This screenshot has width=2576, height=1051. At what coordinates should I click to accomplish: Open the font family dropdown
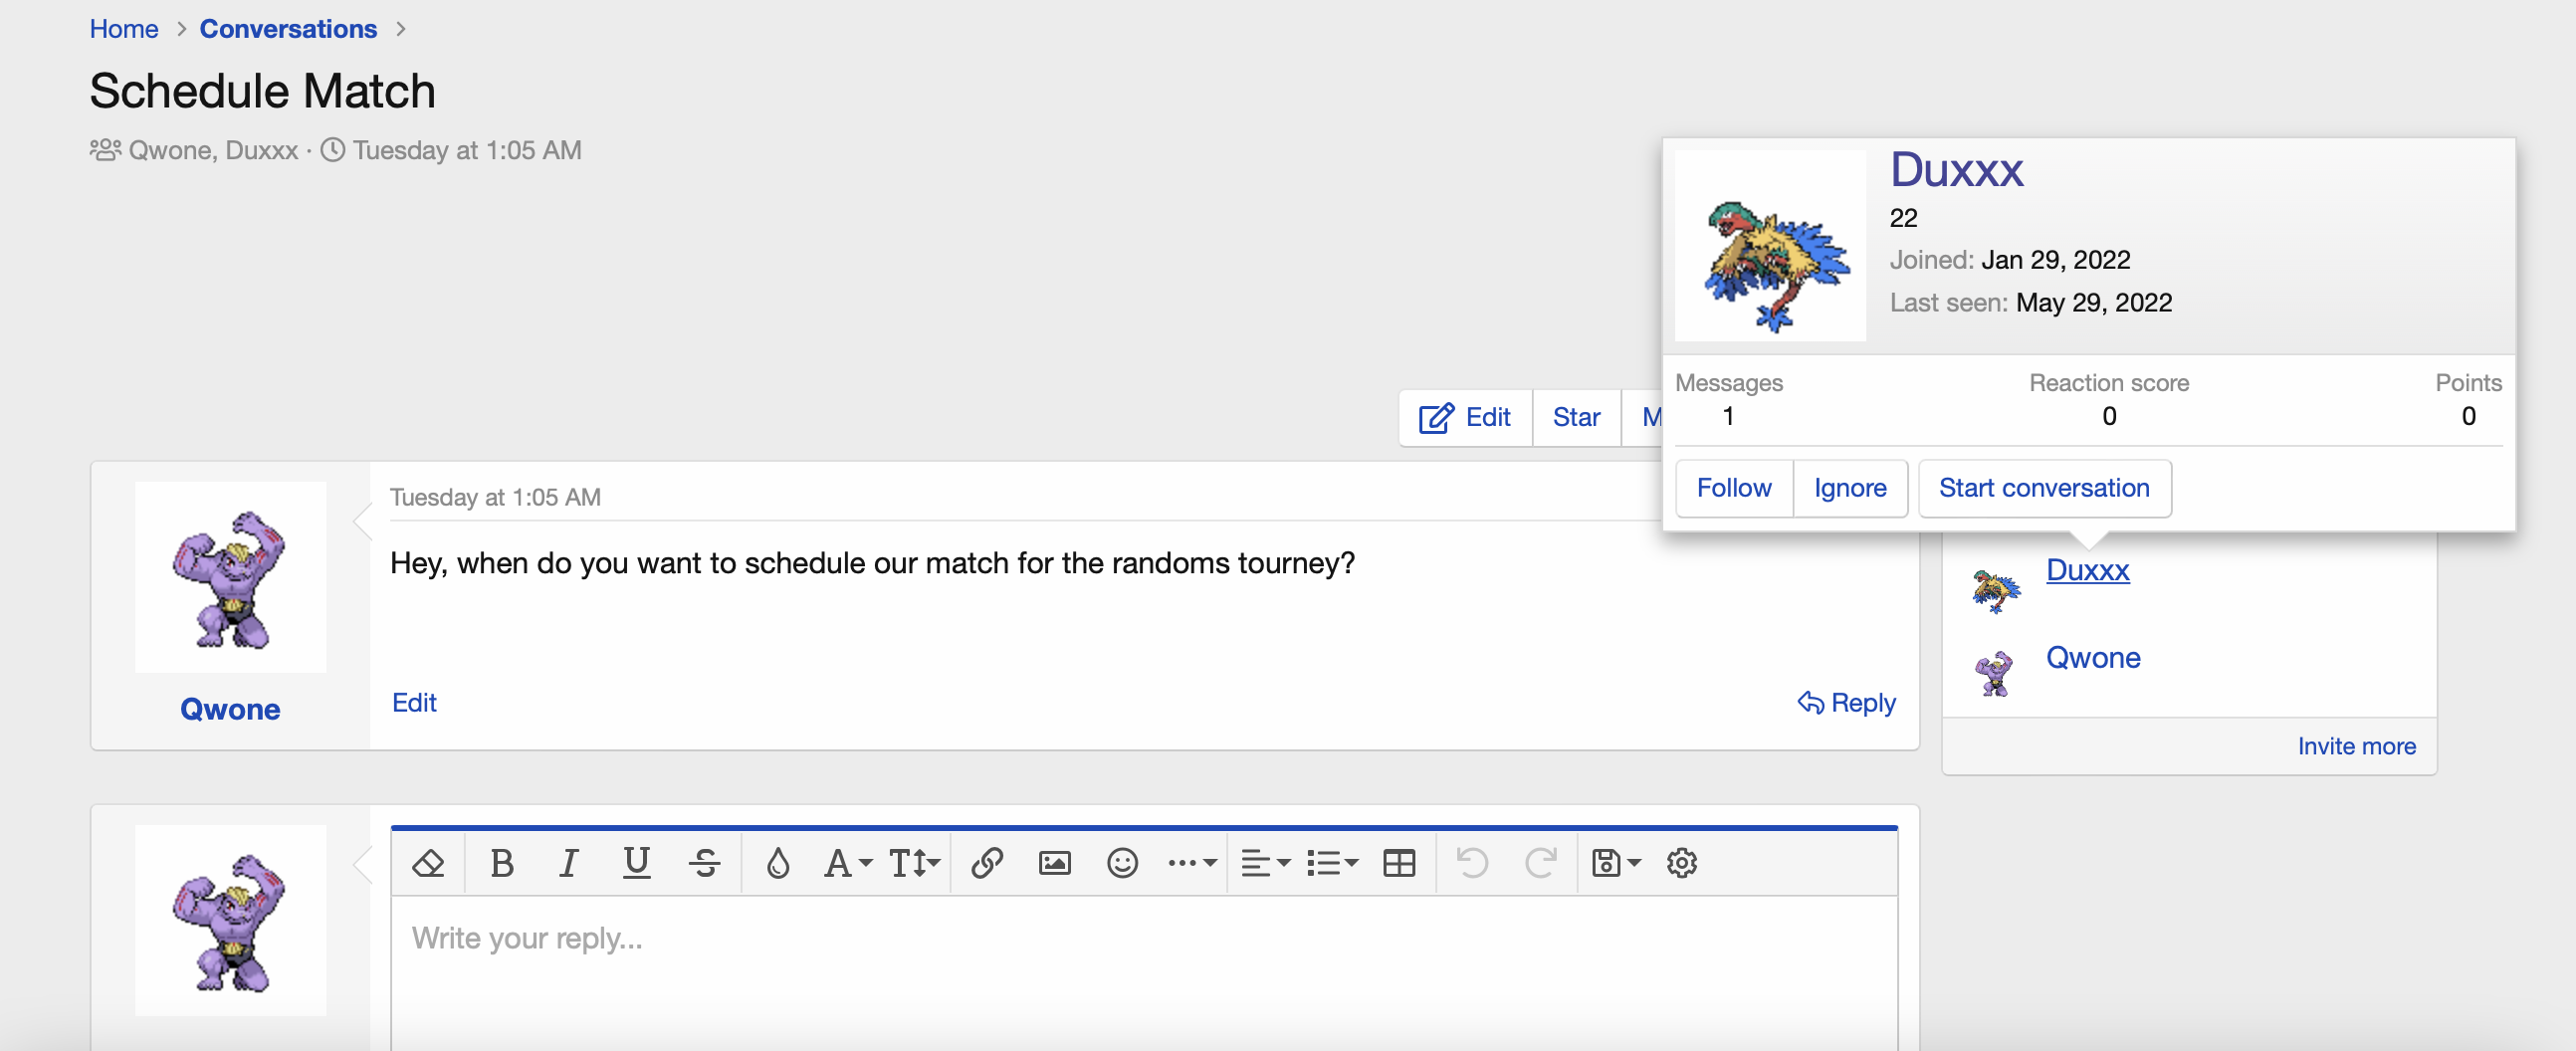[847, 862]
